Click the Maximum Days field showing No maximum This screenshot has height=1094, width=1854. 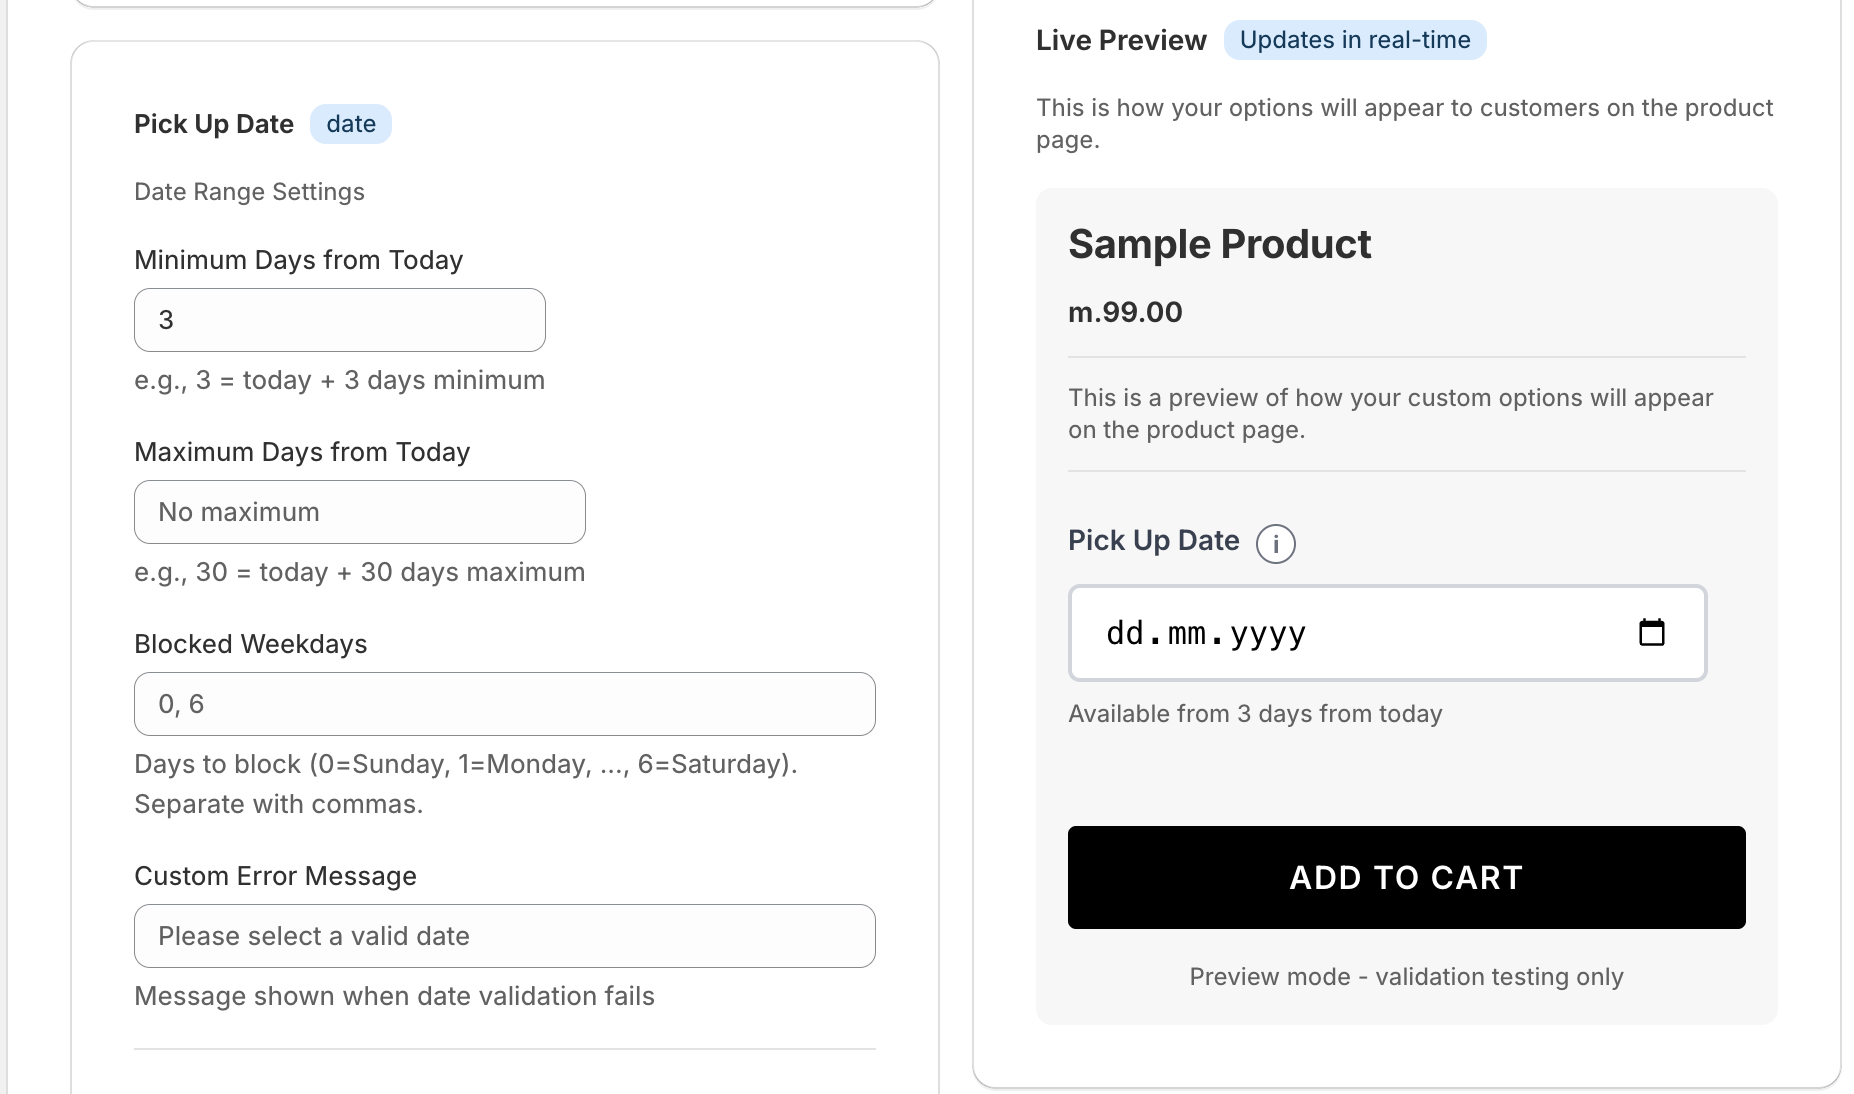coord(359,511)
